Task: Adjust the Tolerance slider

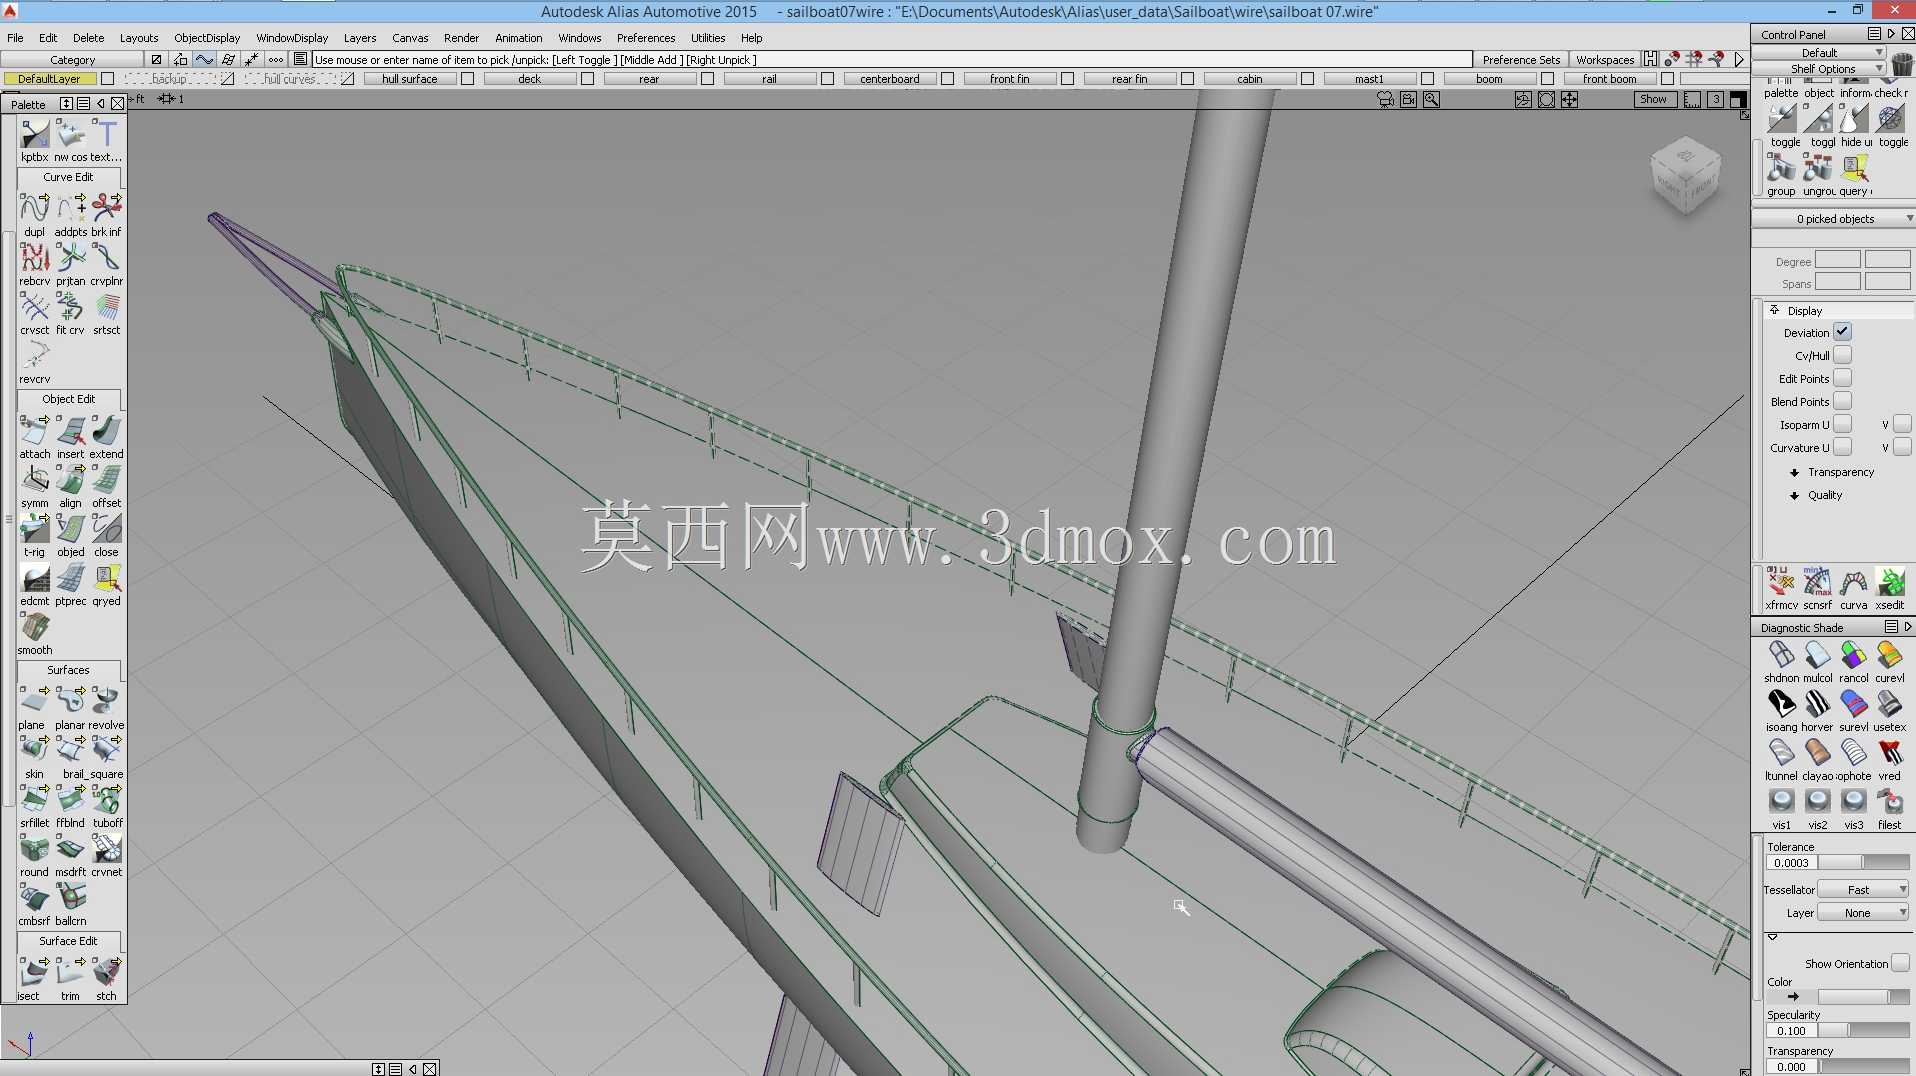Action: click(x=1864, y=862)
